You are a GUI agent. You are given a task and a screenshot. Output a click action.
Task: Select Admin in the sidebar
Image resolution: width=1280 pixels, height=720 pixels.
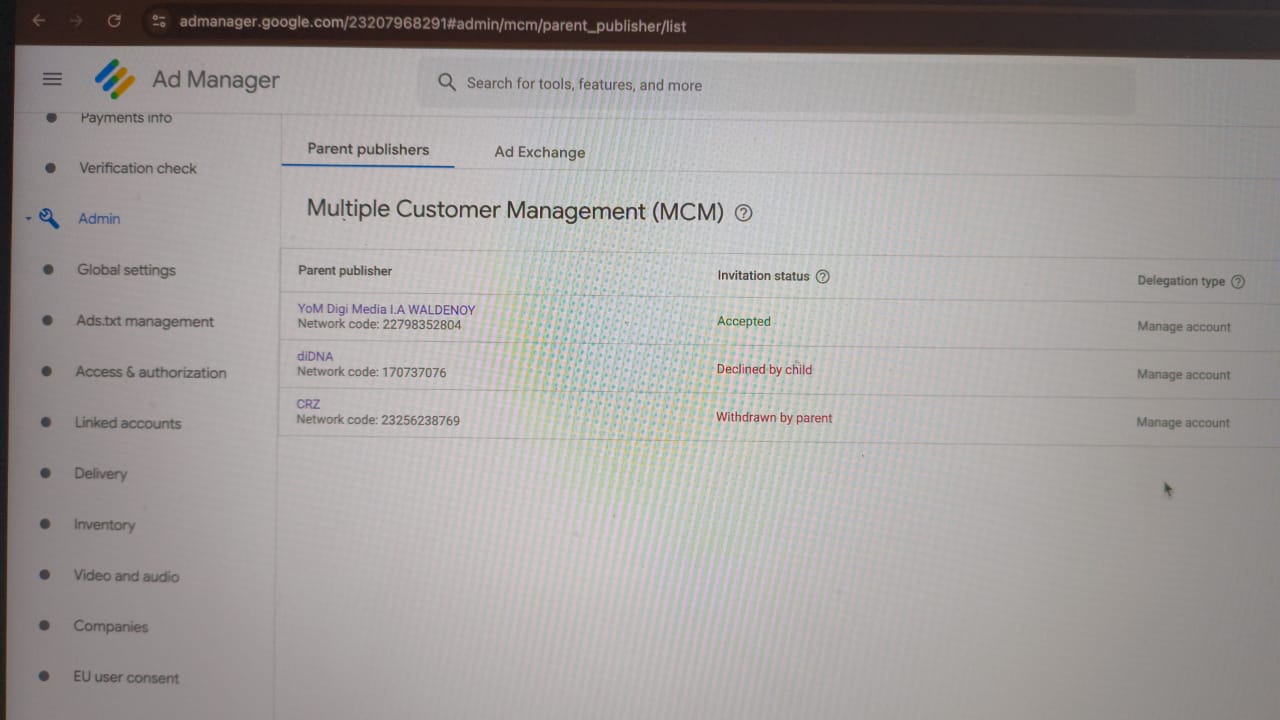click(x=99, y=218)
